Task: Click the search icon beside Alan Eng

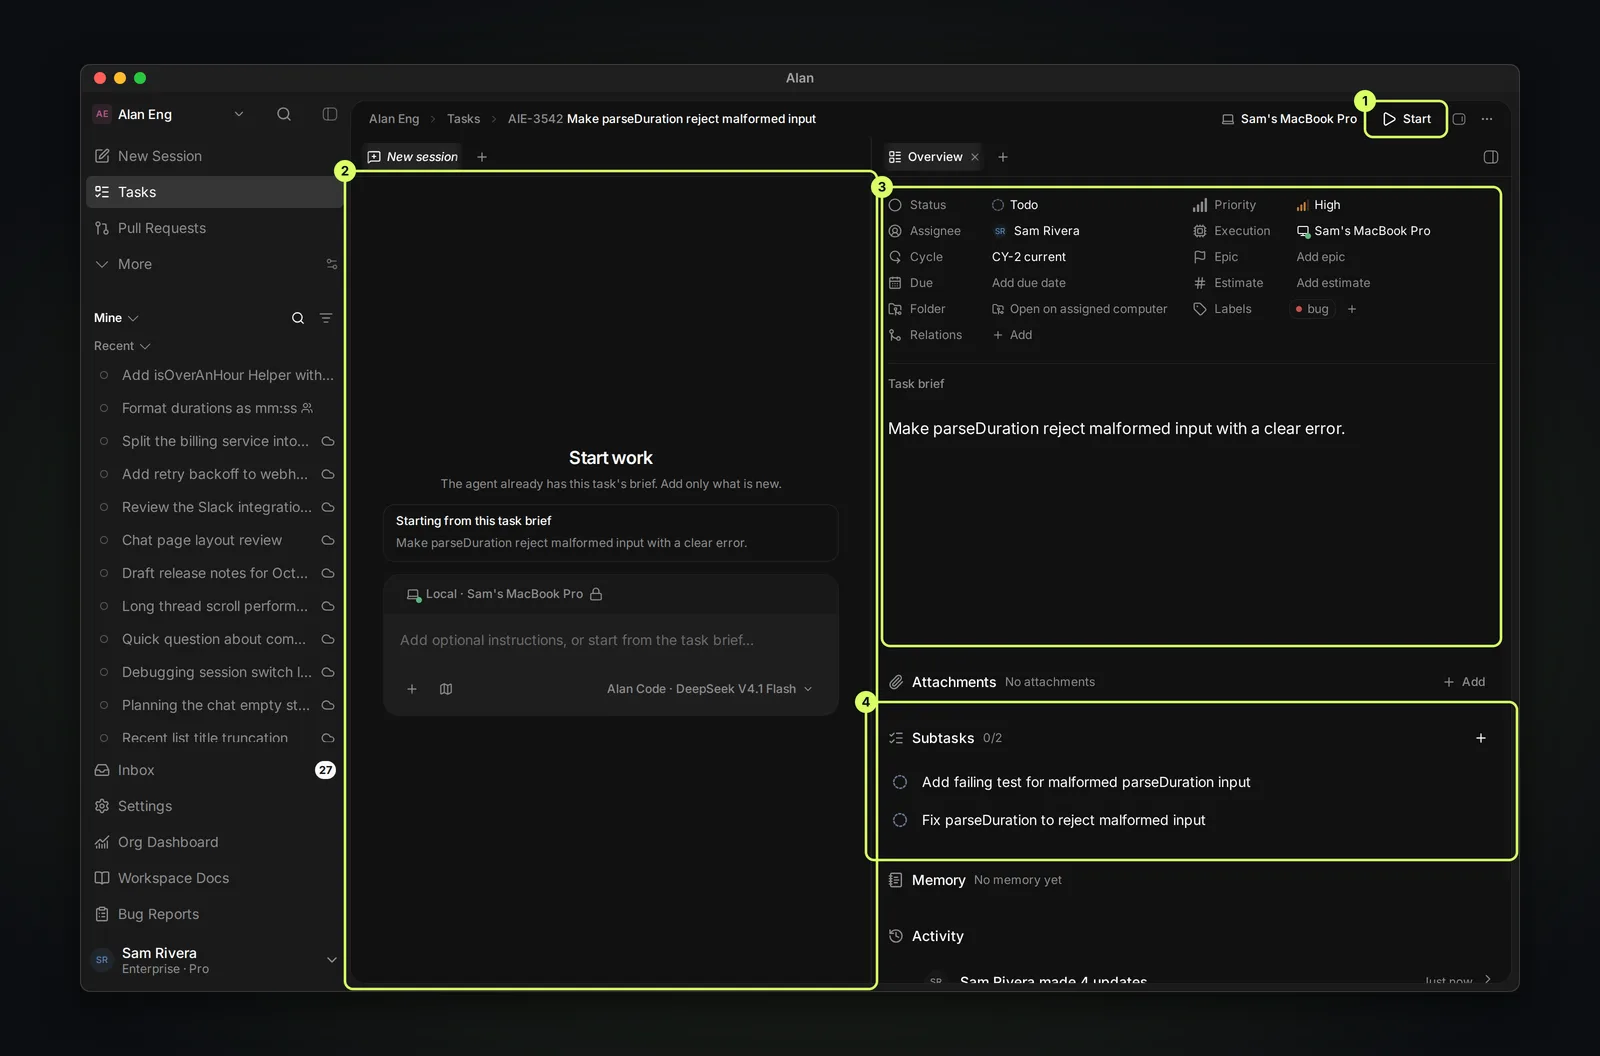Action: [x=284, y=114]
